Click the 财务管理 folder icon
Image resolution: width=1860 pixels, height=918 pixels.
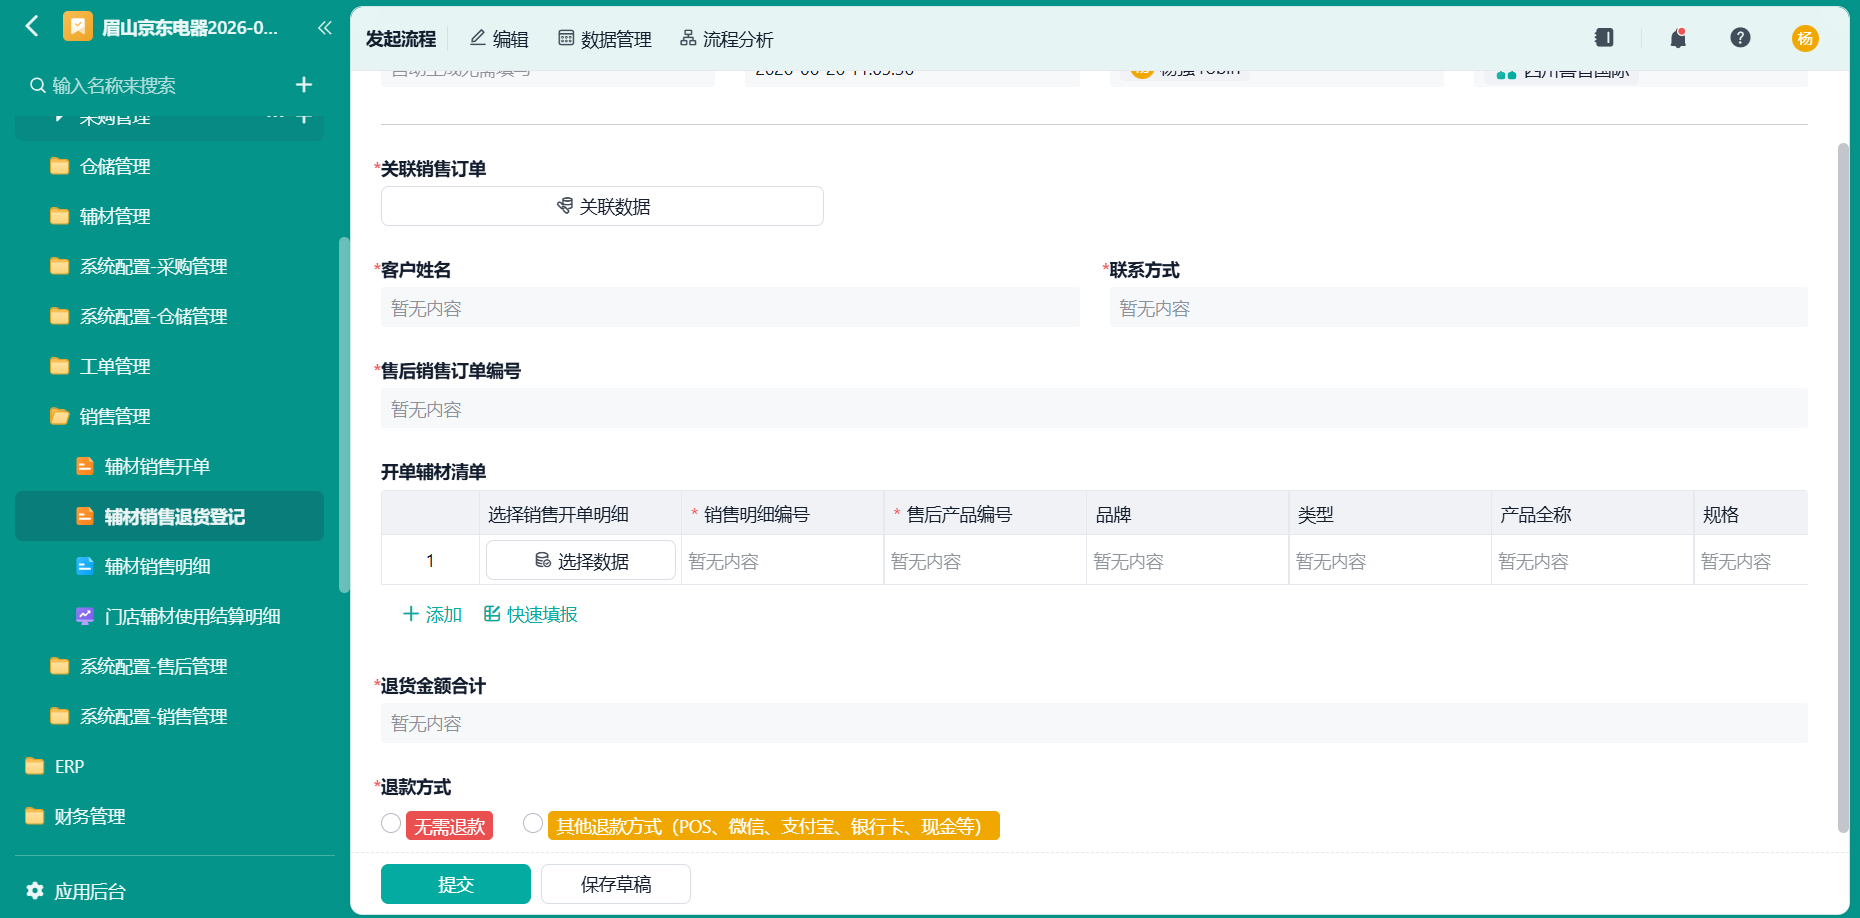coord(35,816)
